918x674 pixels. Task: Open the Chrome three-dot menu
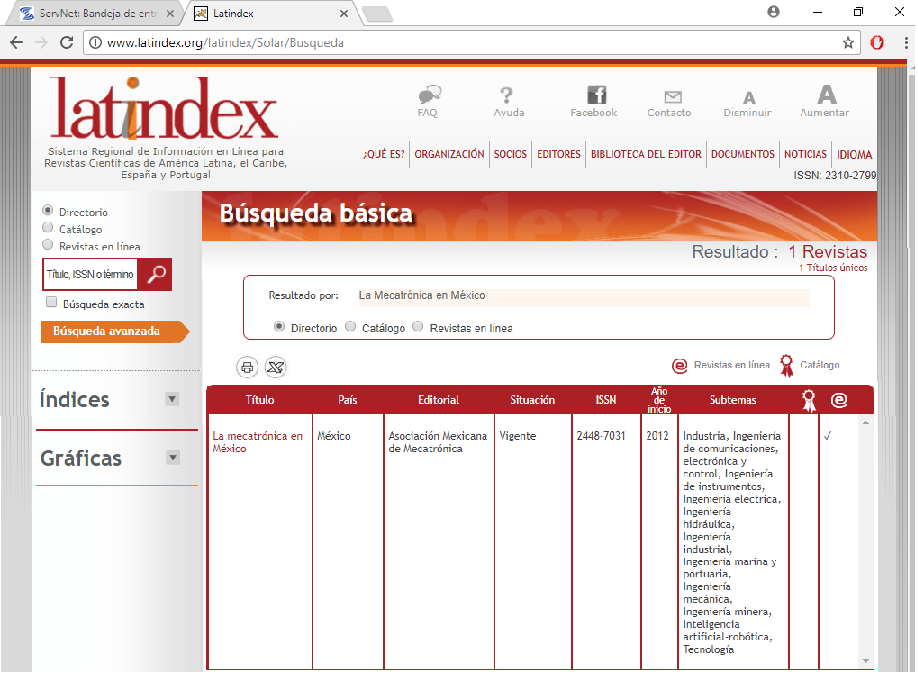coord(906,43)
